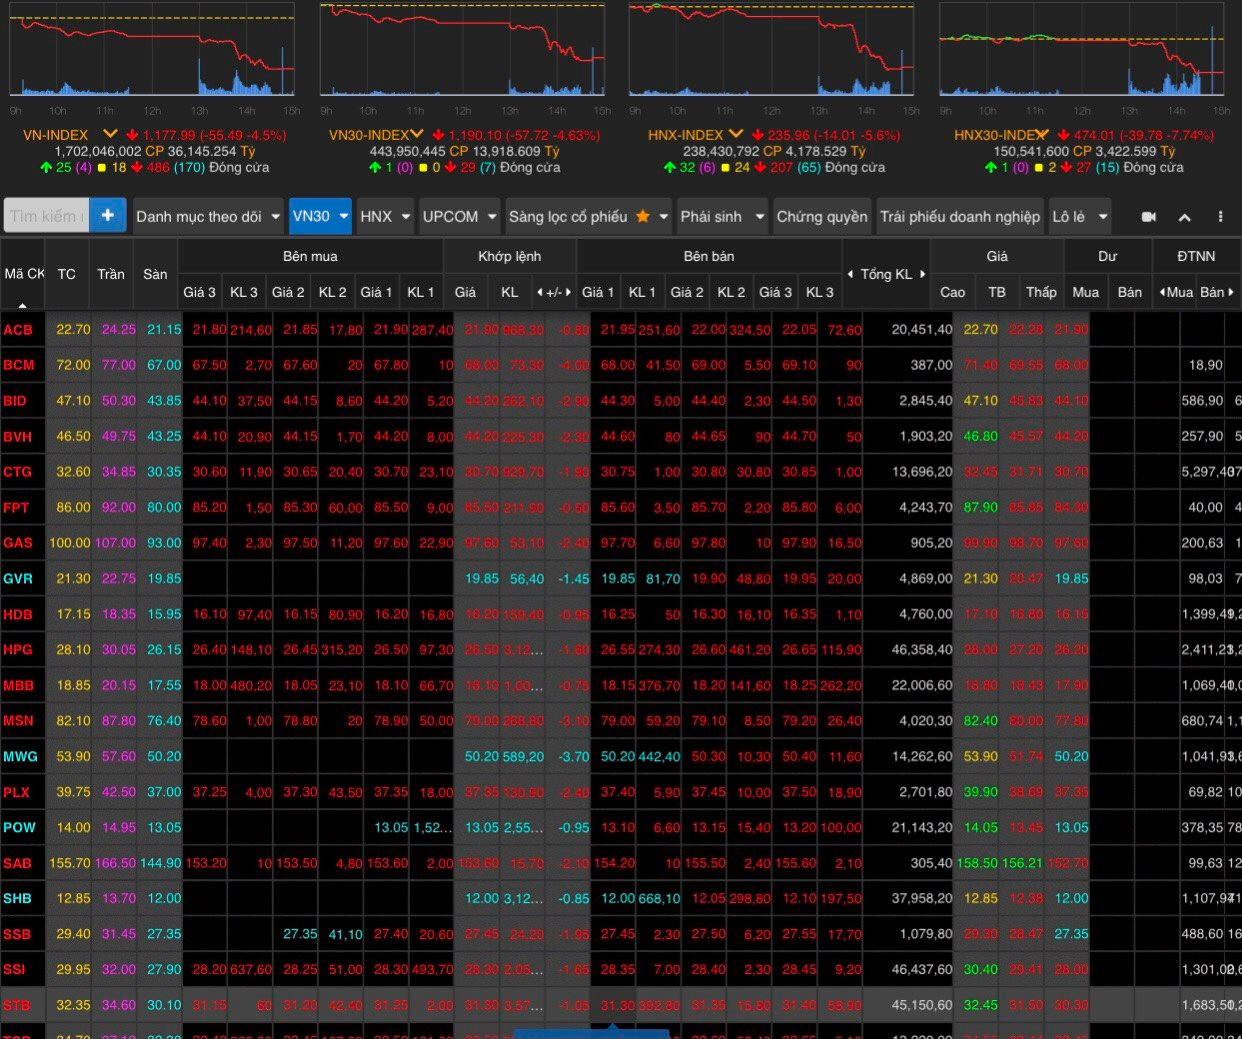Open the BID stock ticker
Screen dimensions: 1242x1039
[15, 401]
